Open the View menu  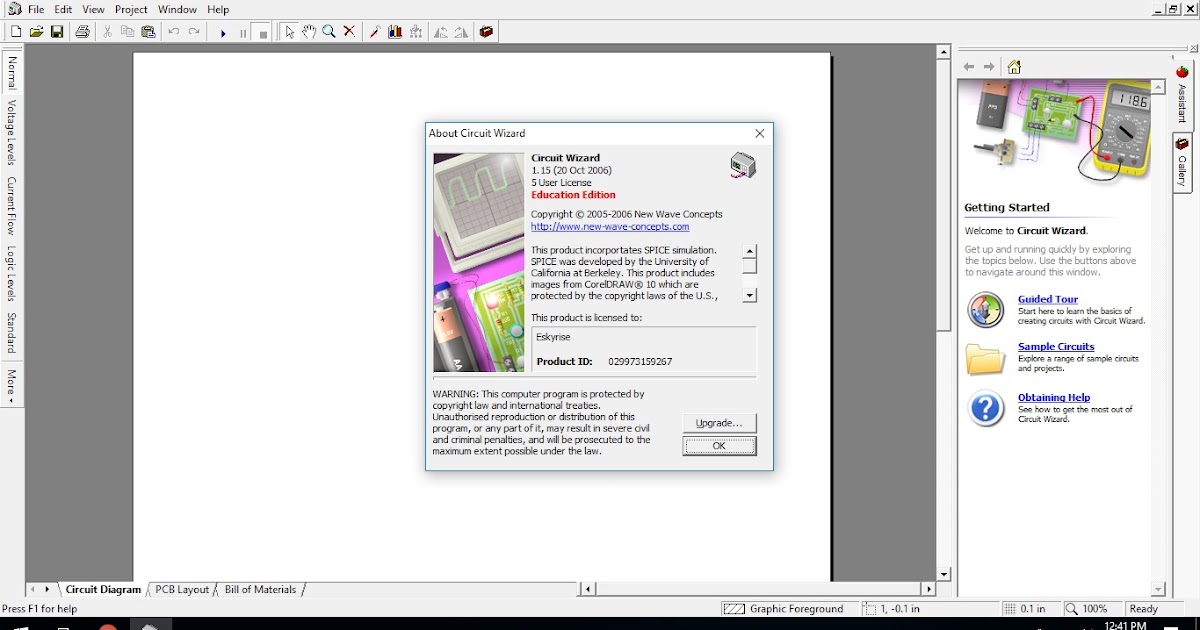click(93, 9)
